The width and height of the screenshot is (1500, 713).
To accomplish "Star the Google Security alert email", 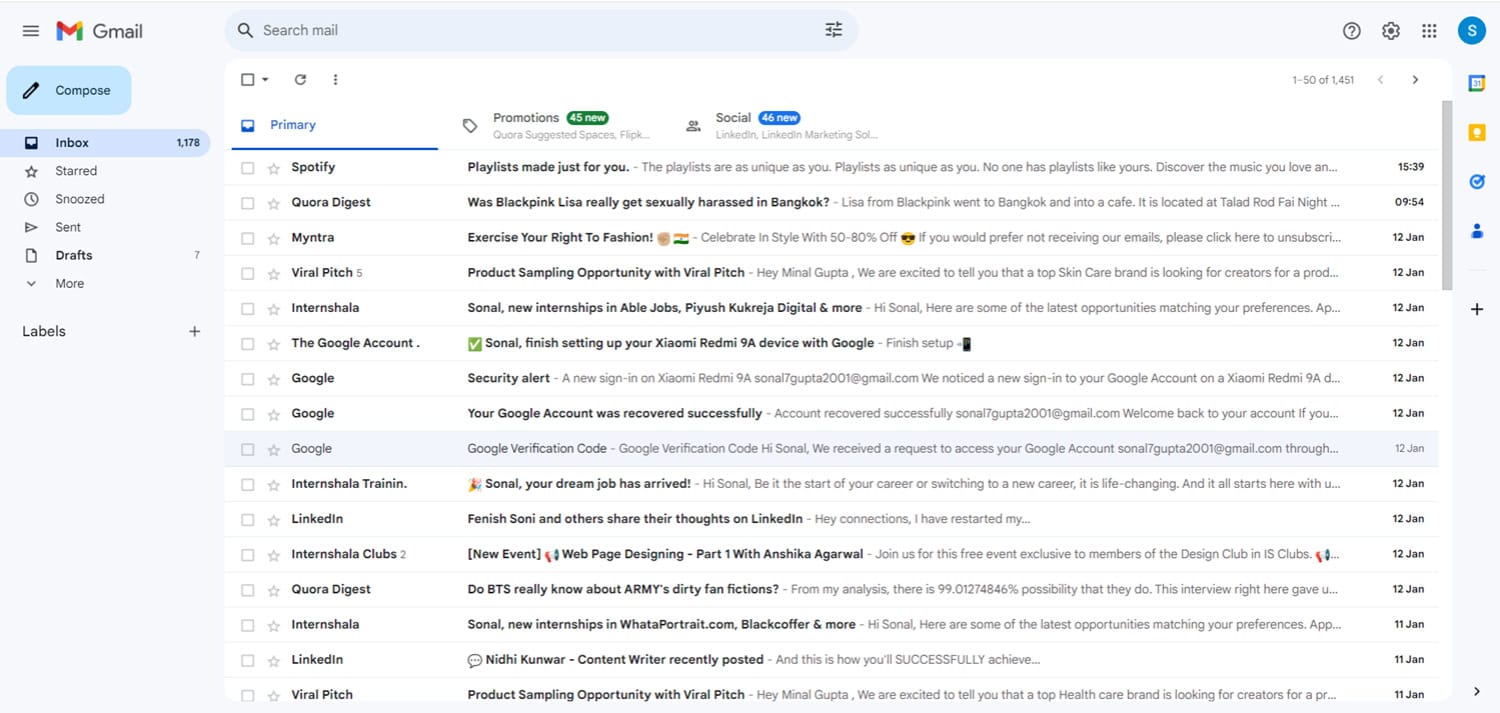I will 274,379.
